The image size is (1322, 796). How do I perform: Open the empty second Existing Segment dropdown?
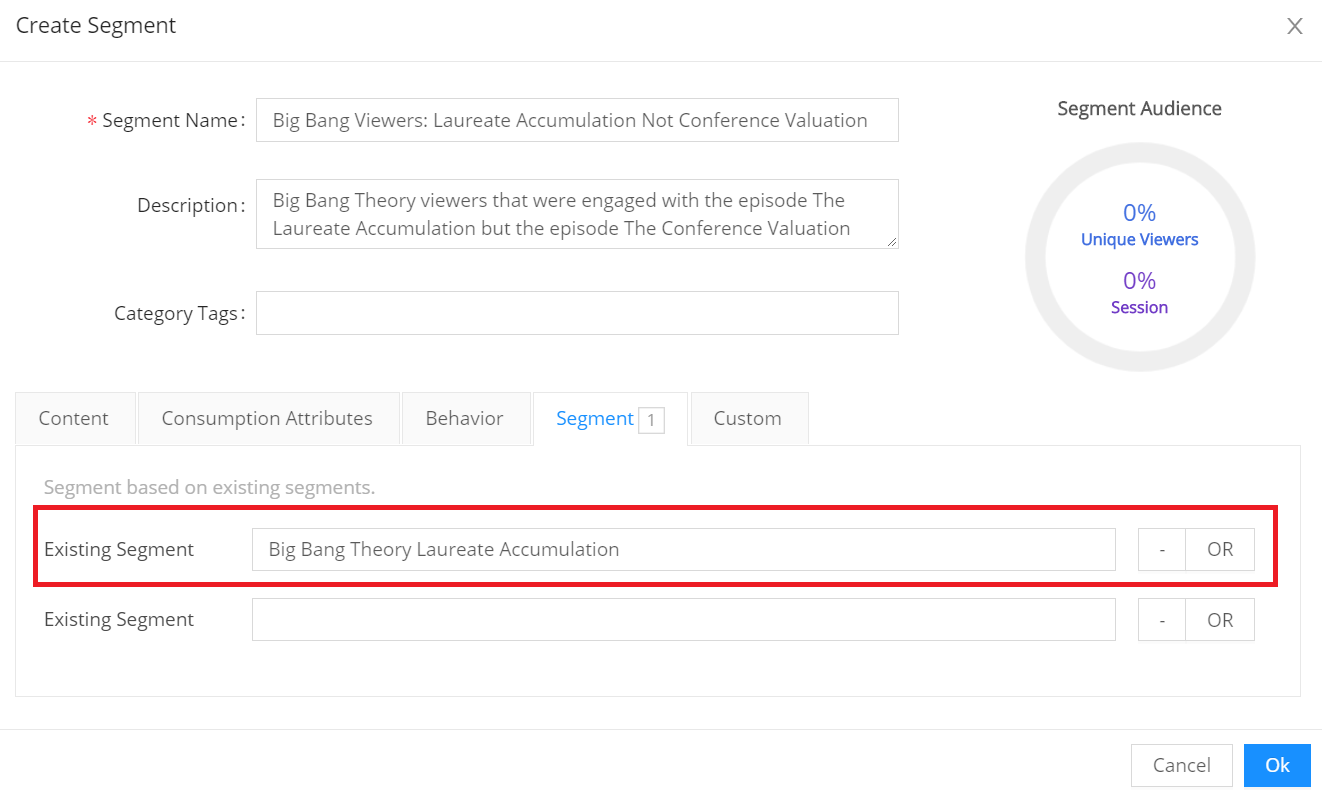pyautogui.click(x=683, y=620)
